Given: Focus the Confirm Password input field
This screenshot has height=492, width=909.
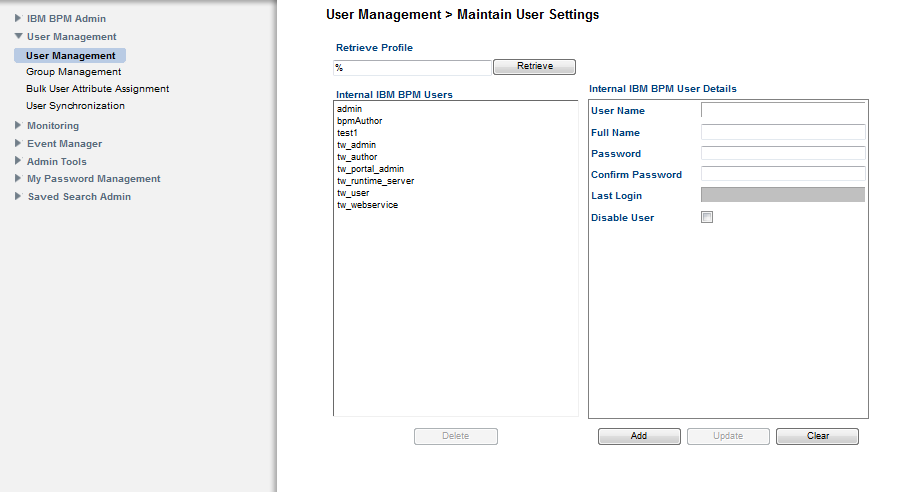Looking at the screenshot, I should click(783, 174).
